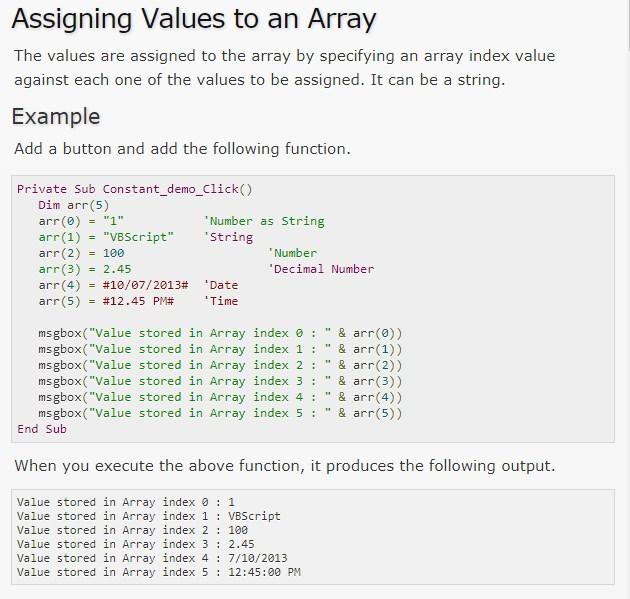Click the 'Dim arr(5)' code line

(x=73, y=204)
